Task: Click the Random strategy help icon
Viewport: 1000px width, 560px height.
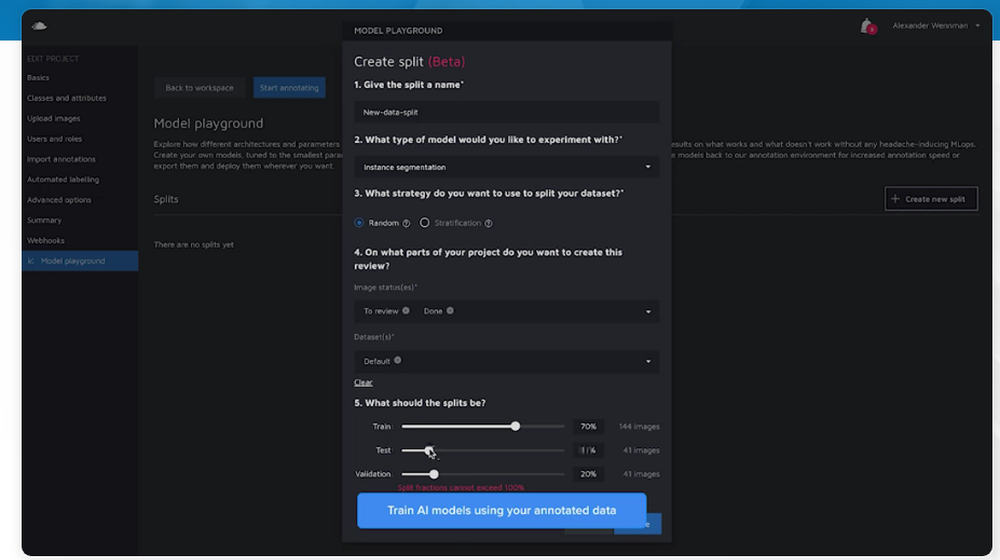Action: [x=406, y=223]
